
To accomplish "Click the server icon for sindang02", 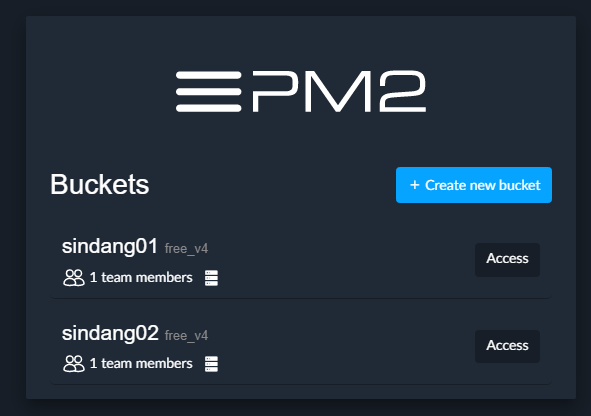I will tap(211, 364).
